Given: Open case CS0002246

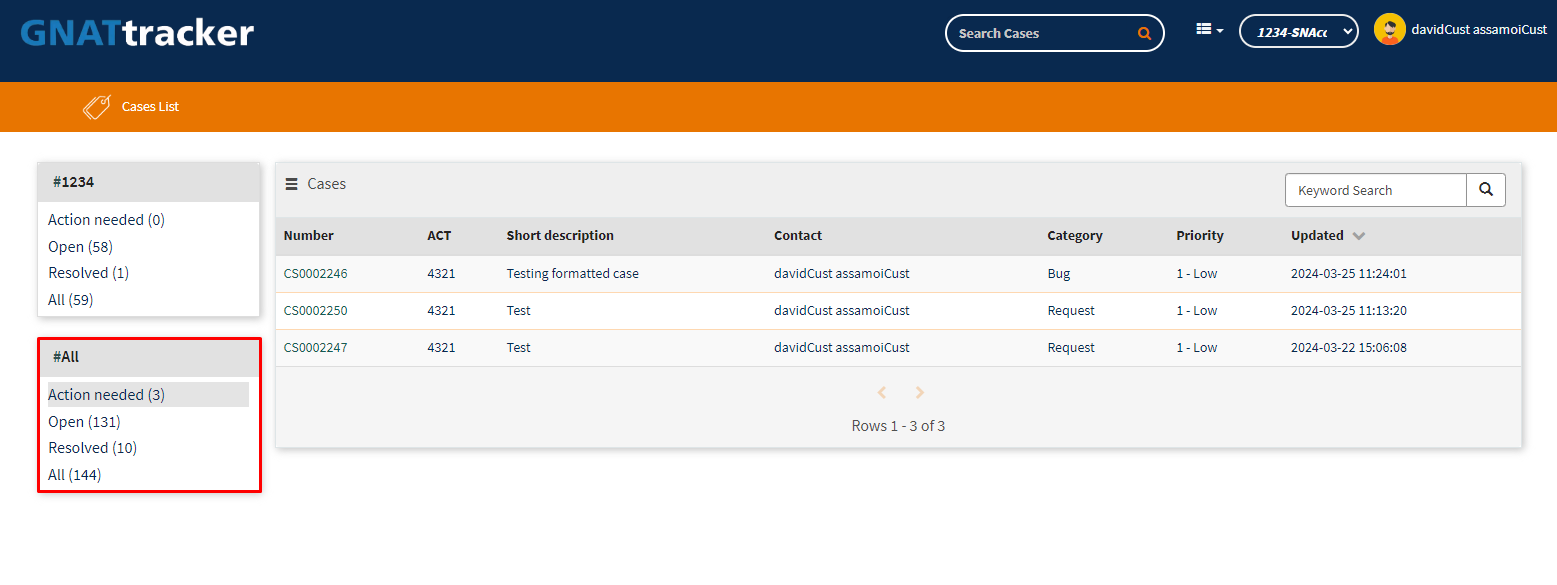Looking at the screenshot, I should click(316, 274).
